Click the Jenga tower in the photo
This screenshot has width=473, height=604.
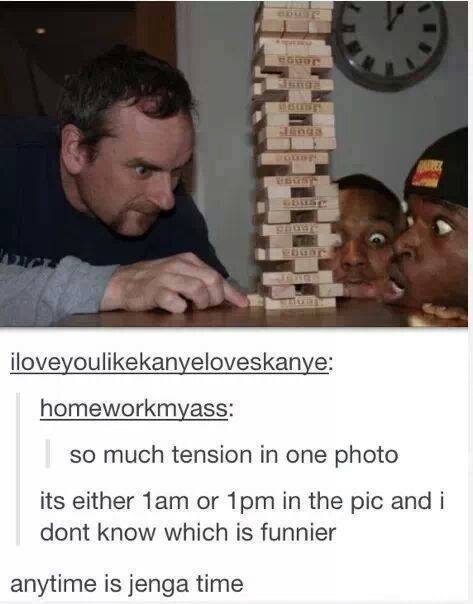pyautogui.click(x=295, y=154)
